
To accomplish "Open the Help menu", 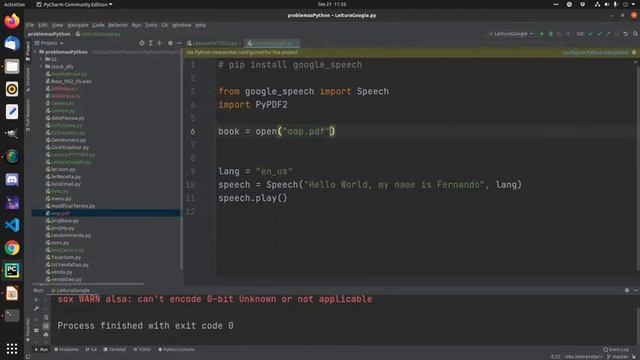I will pos(200,25).
